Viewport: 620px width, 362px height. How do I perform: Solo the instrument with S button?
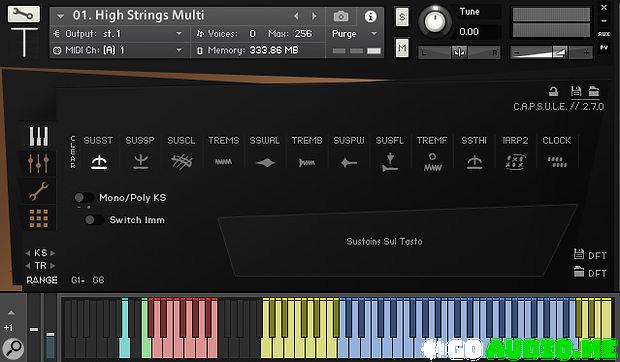(x=402, y=17)
